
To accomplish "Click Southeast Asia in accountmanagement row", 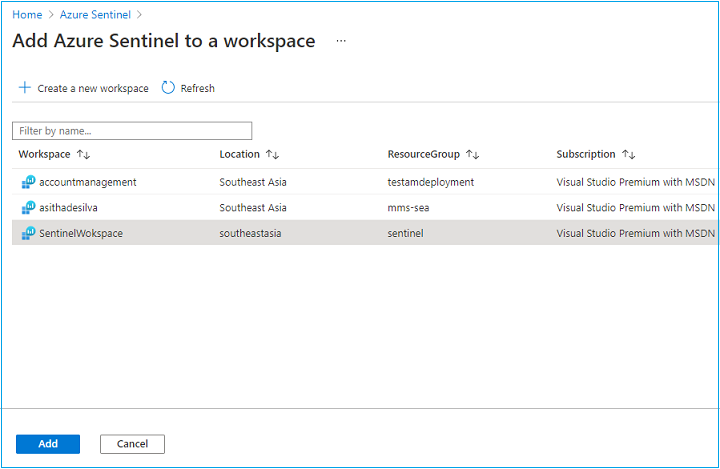I will [253, 182].
